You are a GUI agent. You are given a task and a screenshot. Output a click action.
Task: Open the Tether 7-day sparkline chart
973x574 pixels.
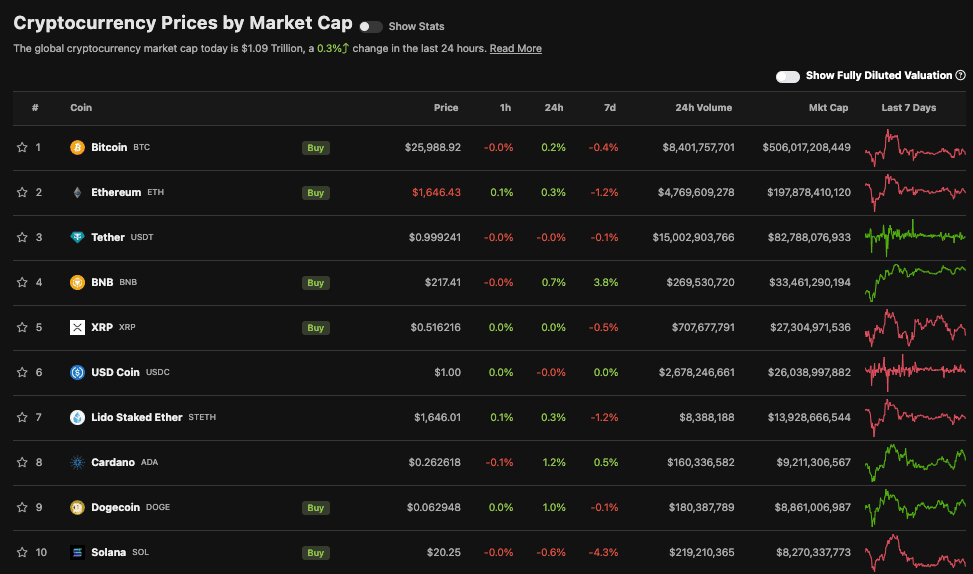click(x=915, y=237)
